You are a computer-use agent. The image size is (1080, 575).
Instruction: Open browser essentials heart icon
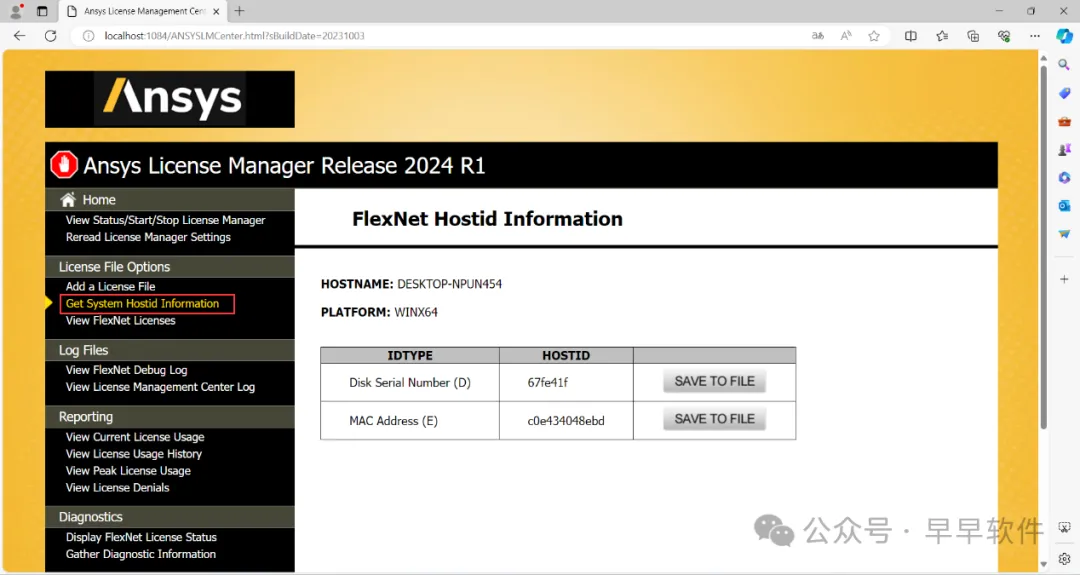coord(1004,36)
